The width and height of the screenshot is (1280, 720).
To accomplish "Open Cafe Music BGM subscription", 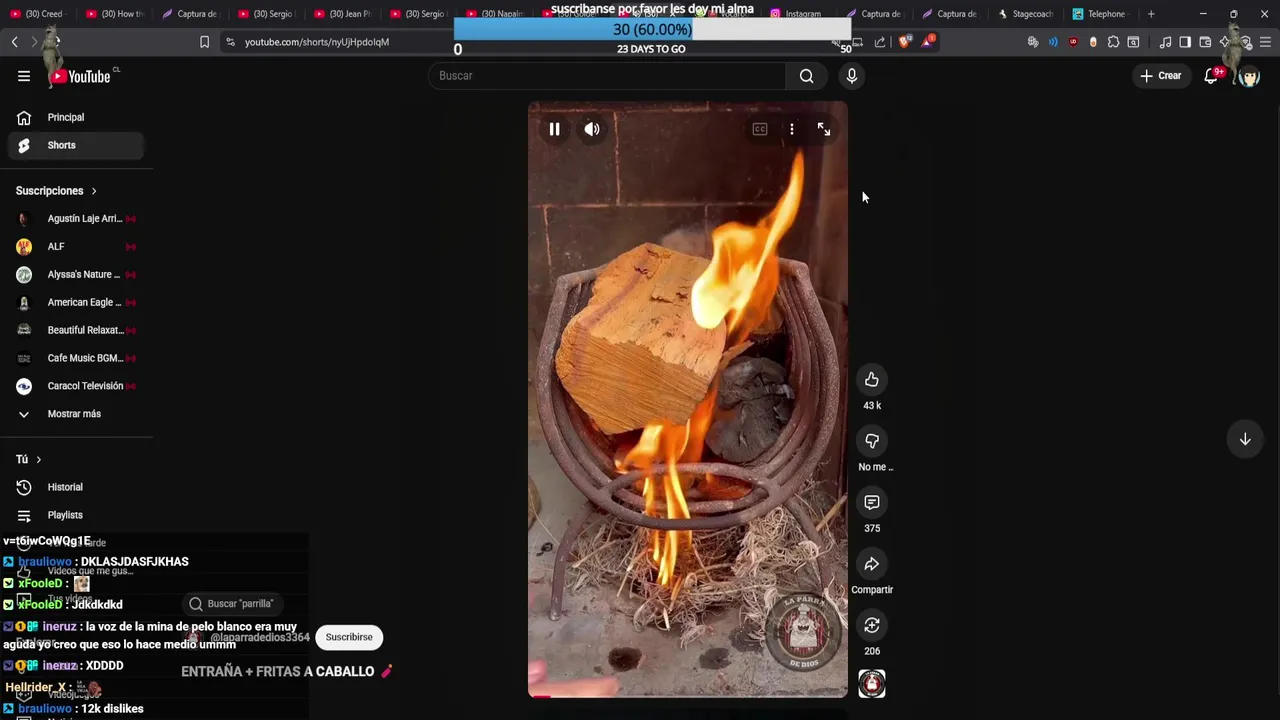I will coord(76,358).
